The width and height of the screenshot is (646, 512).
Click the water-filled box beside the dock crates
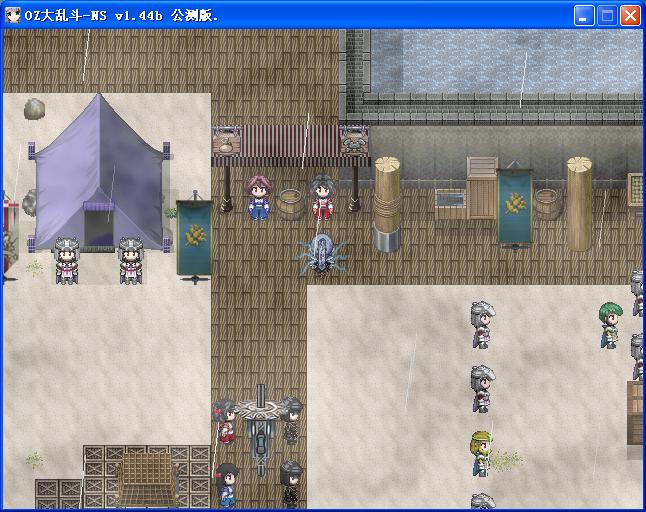(x=451, y=203)
